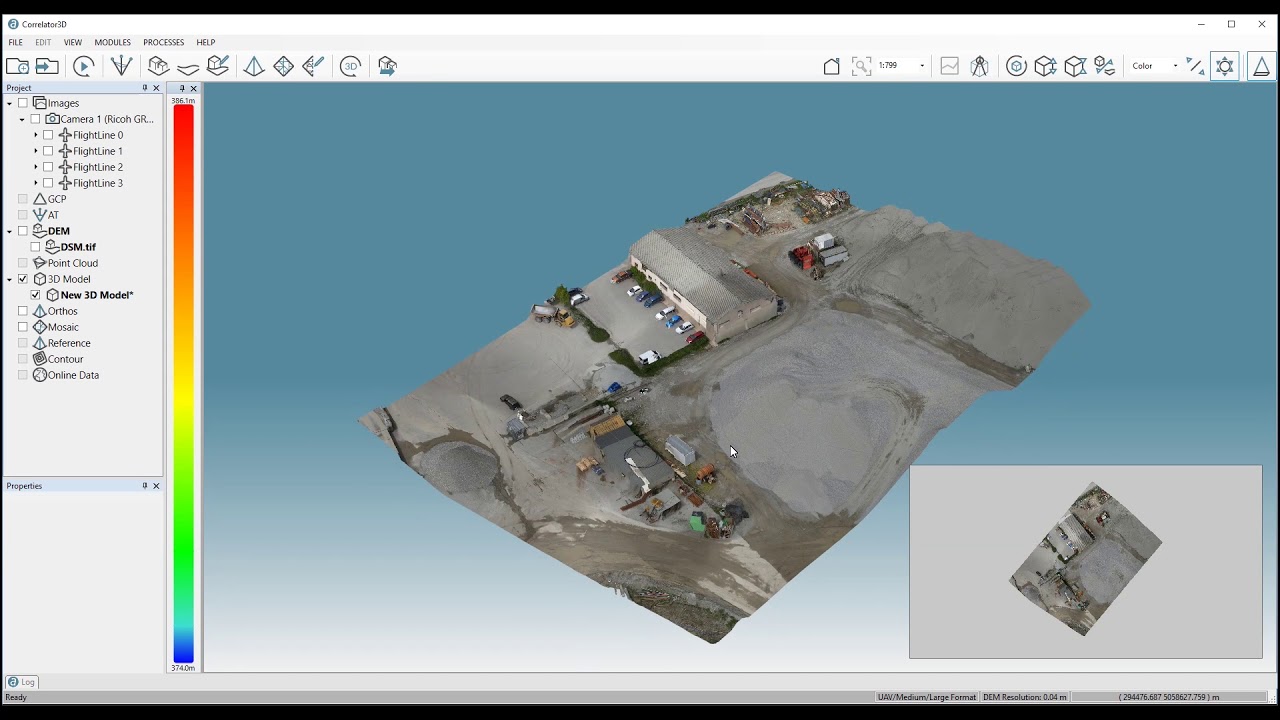Open the EDIT menu
This screenshot has height=720, width=1280.
point(43,43)
